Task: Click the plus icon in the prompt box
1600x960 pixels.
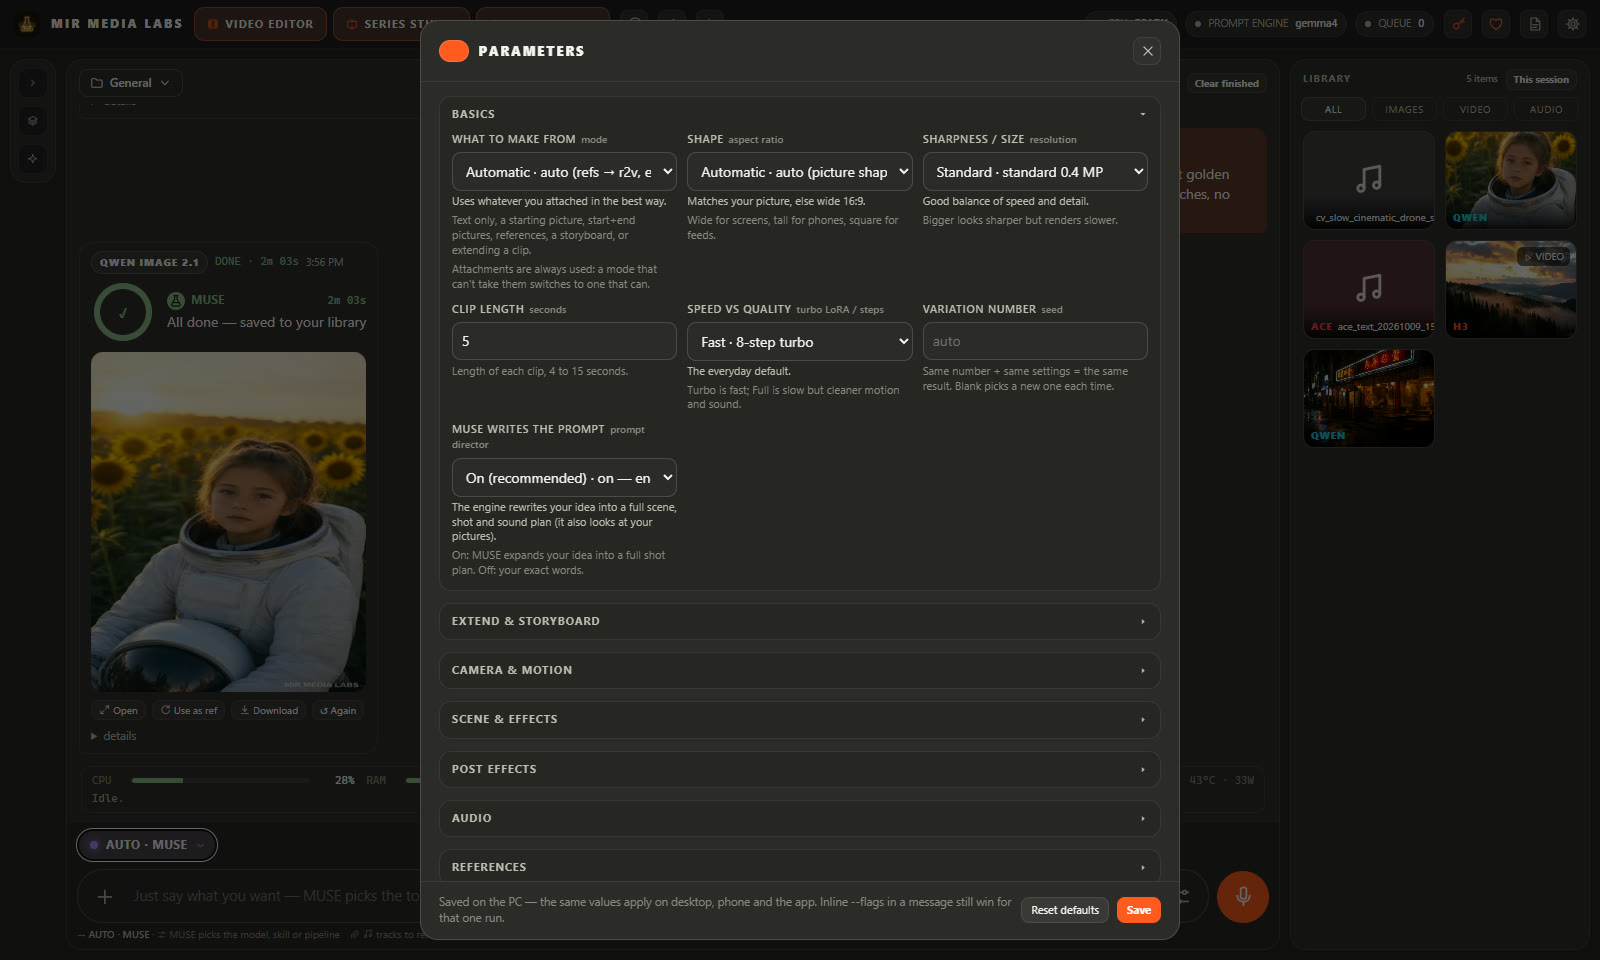Action: click(105, 897)
